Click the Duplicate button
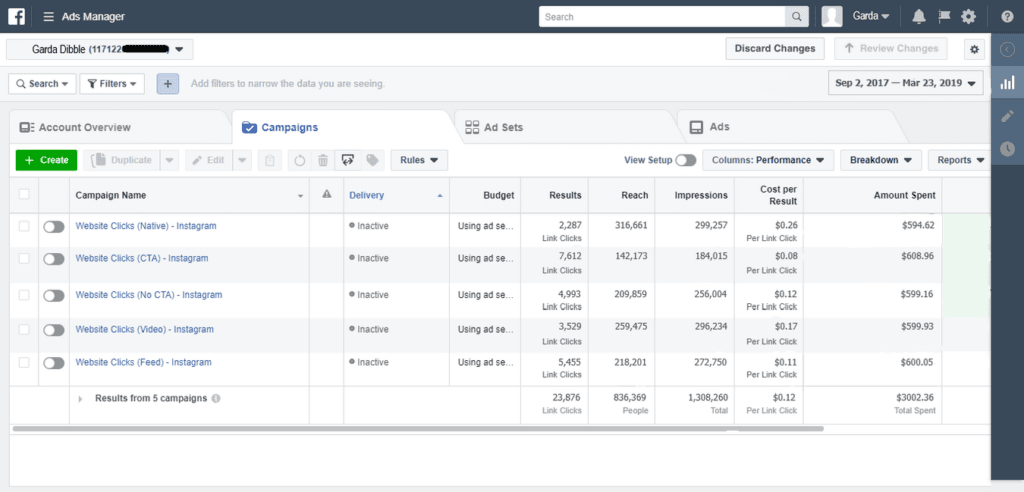1024x492 pixels. 121,160
